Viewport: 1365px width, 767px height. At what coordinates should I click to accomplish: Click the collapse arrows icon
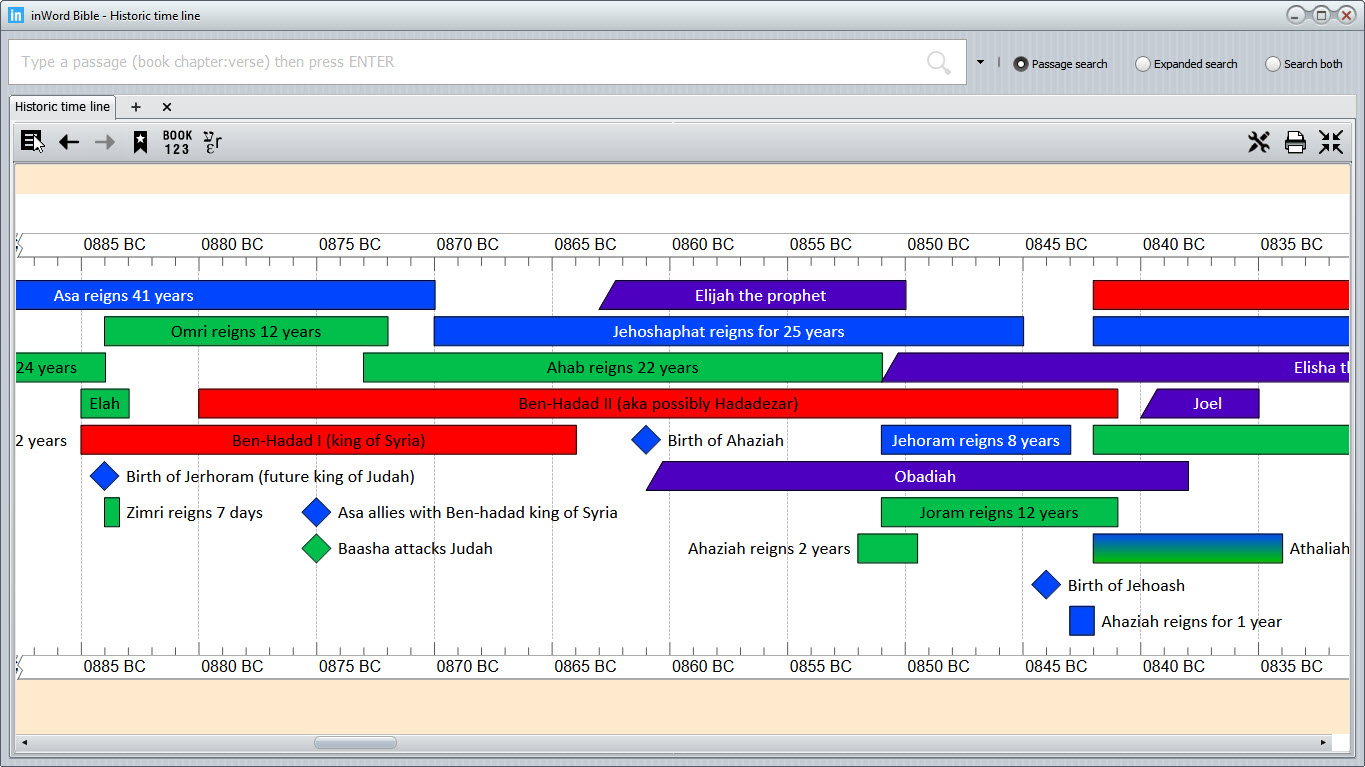1331,141
